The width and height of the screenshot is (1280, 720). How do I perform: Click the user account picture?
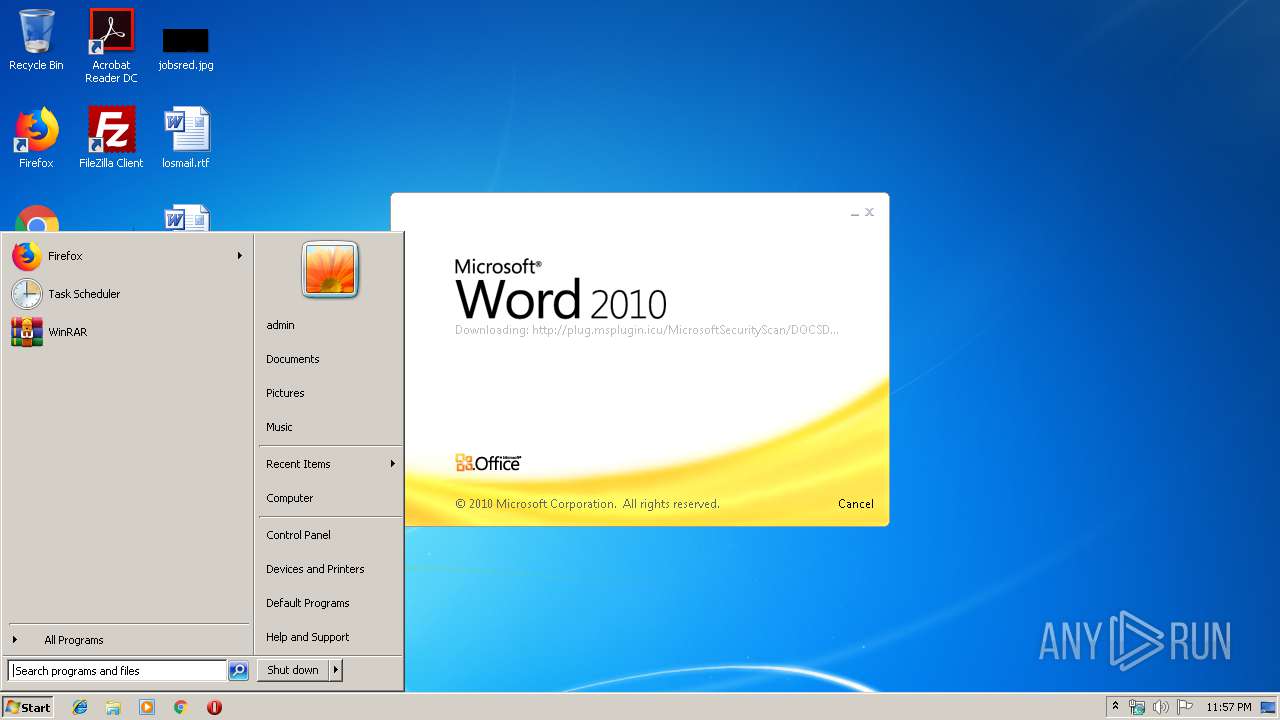(330, 269)
